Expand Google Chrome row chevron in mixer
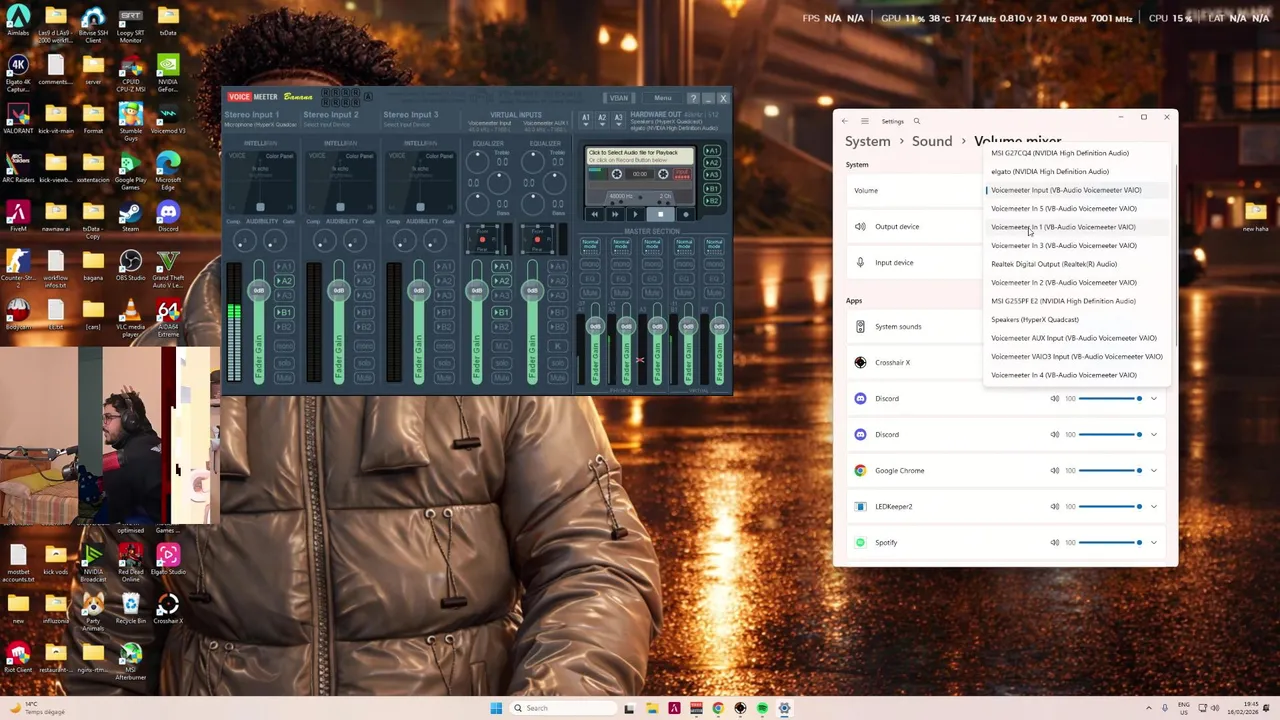The image size is (1280, 720). (1153, 470)
